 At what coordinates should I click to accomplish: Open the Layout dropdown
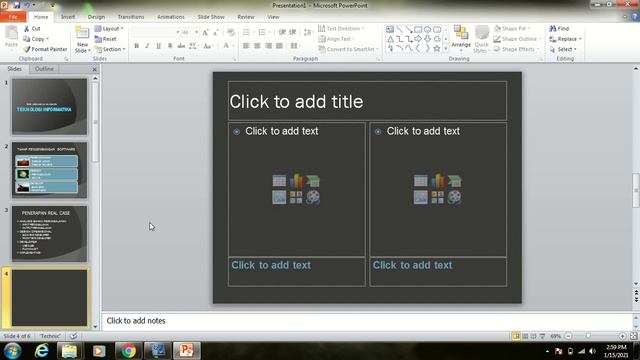tap(109, 29)
